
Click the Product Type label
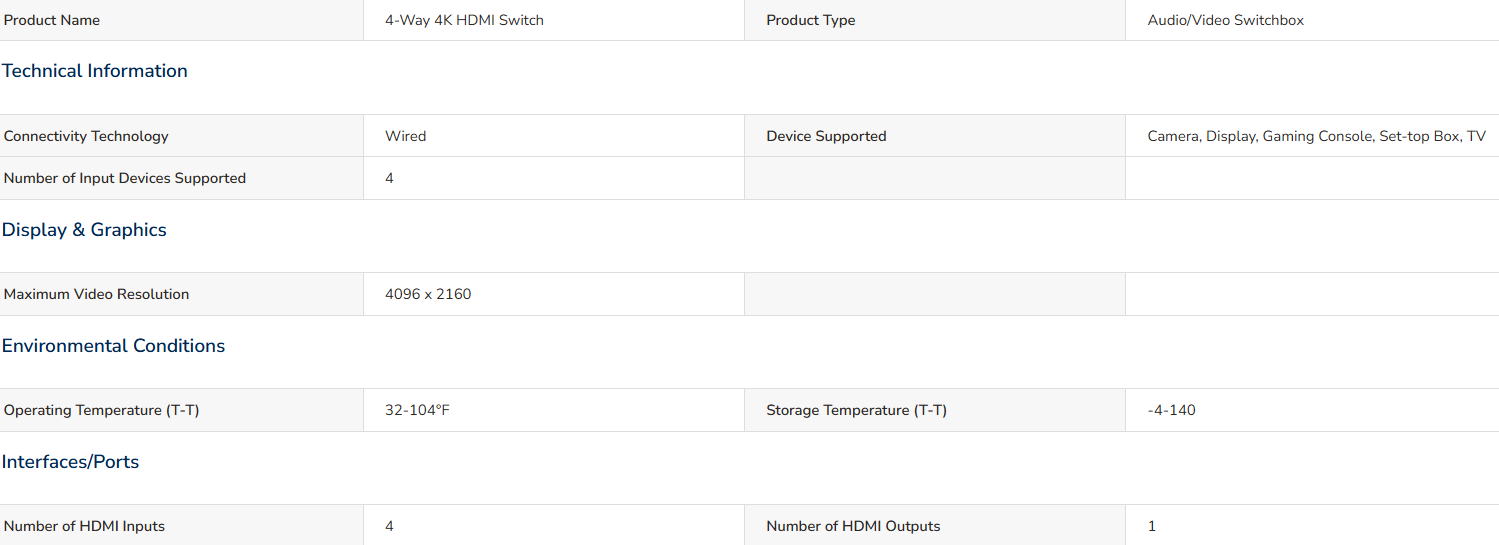[810, 20]
